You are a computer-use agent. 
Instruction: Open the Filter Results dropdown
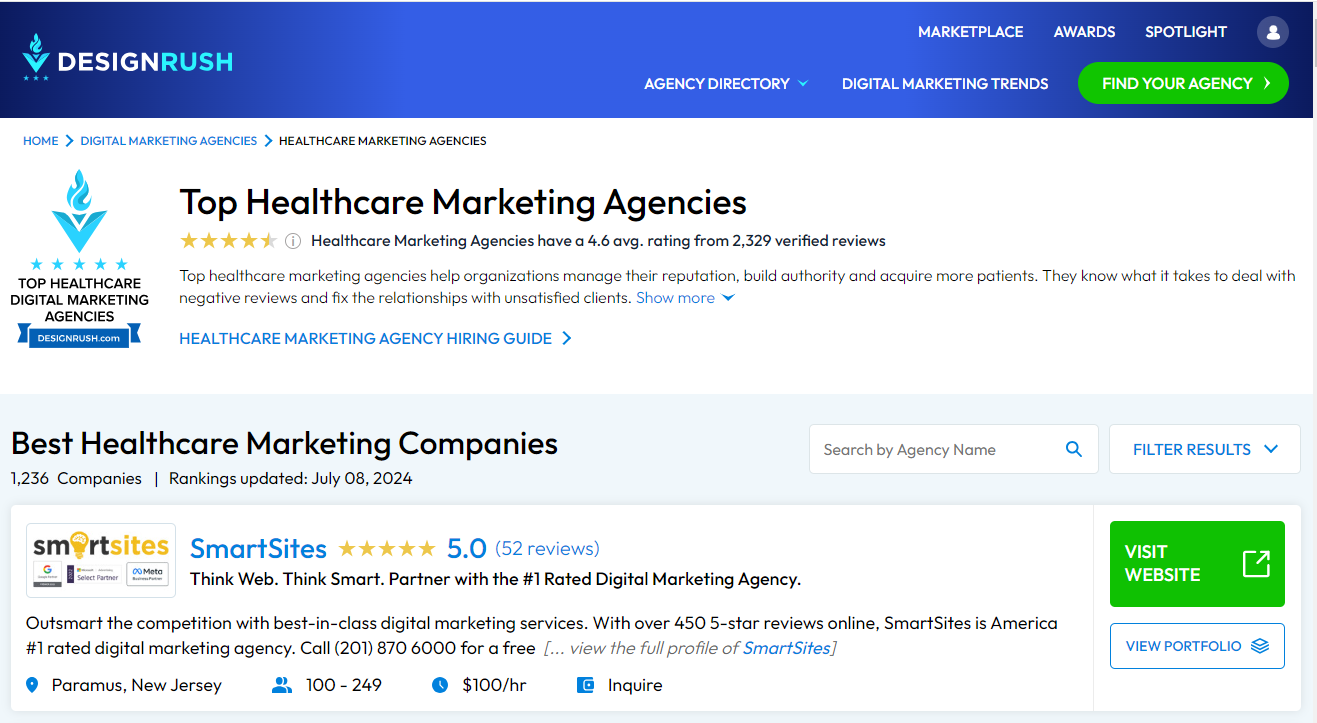click(x=1205, y=449)
